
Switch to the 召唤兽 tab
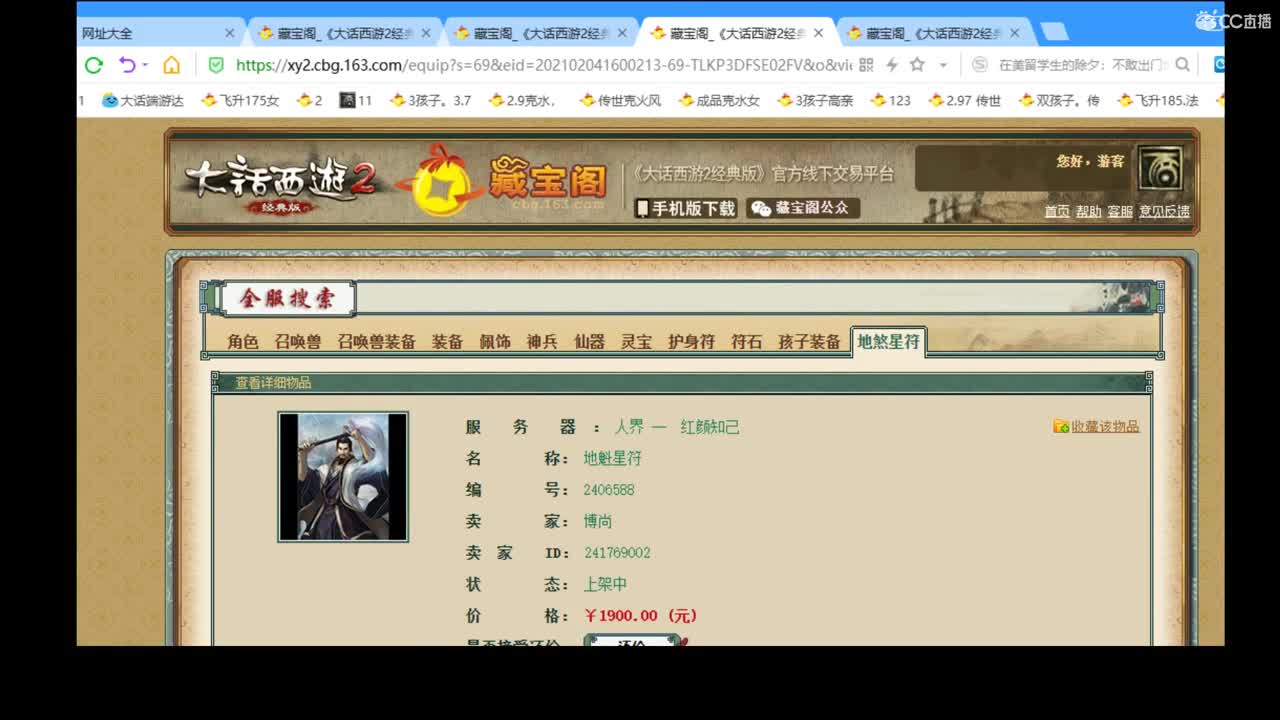pyautogui.click(x=298, y=342)
